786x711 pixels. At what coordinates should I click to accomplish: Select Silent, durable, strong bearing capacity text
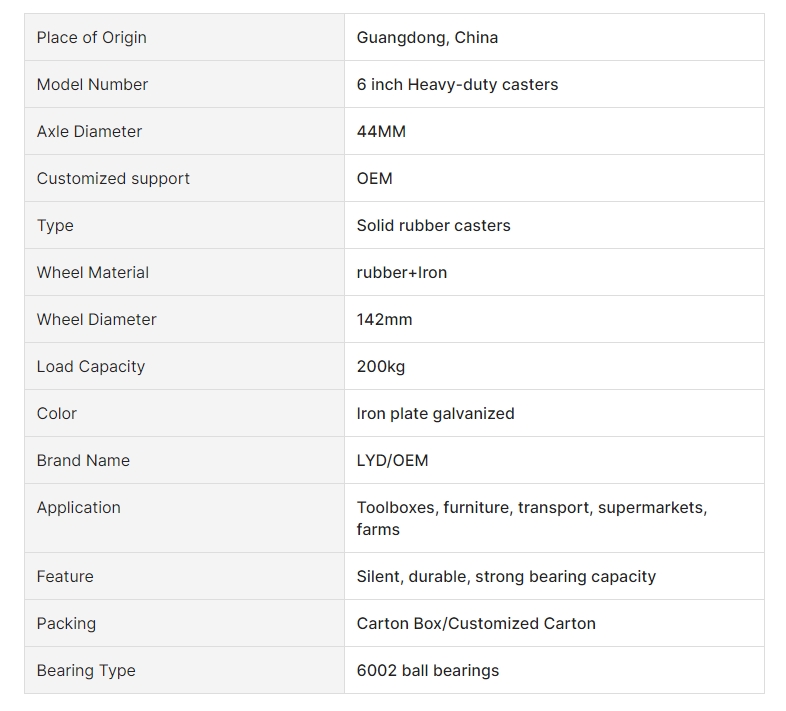pos(506,577)
